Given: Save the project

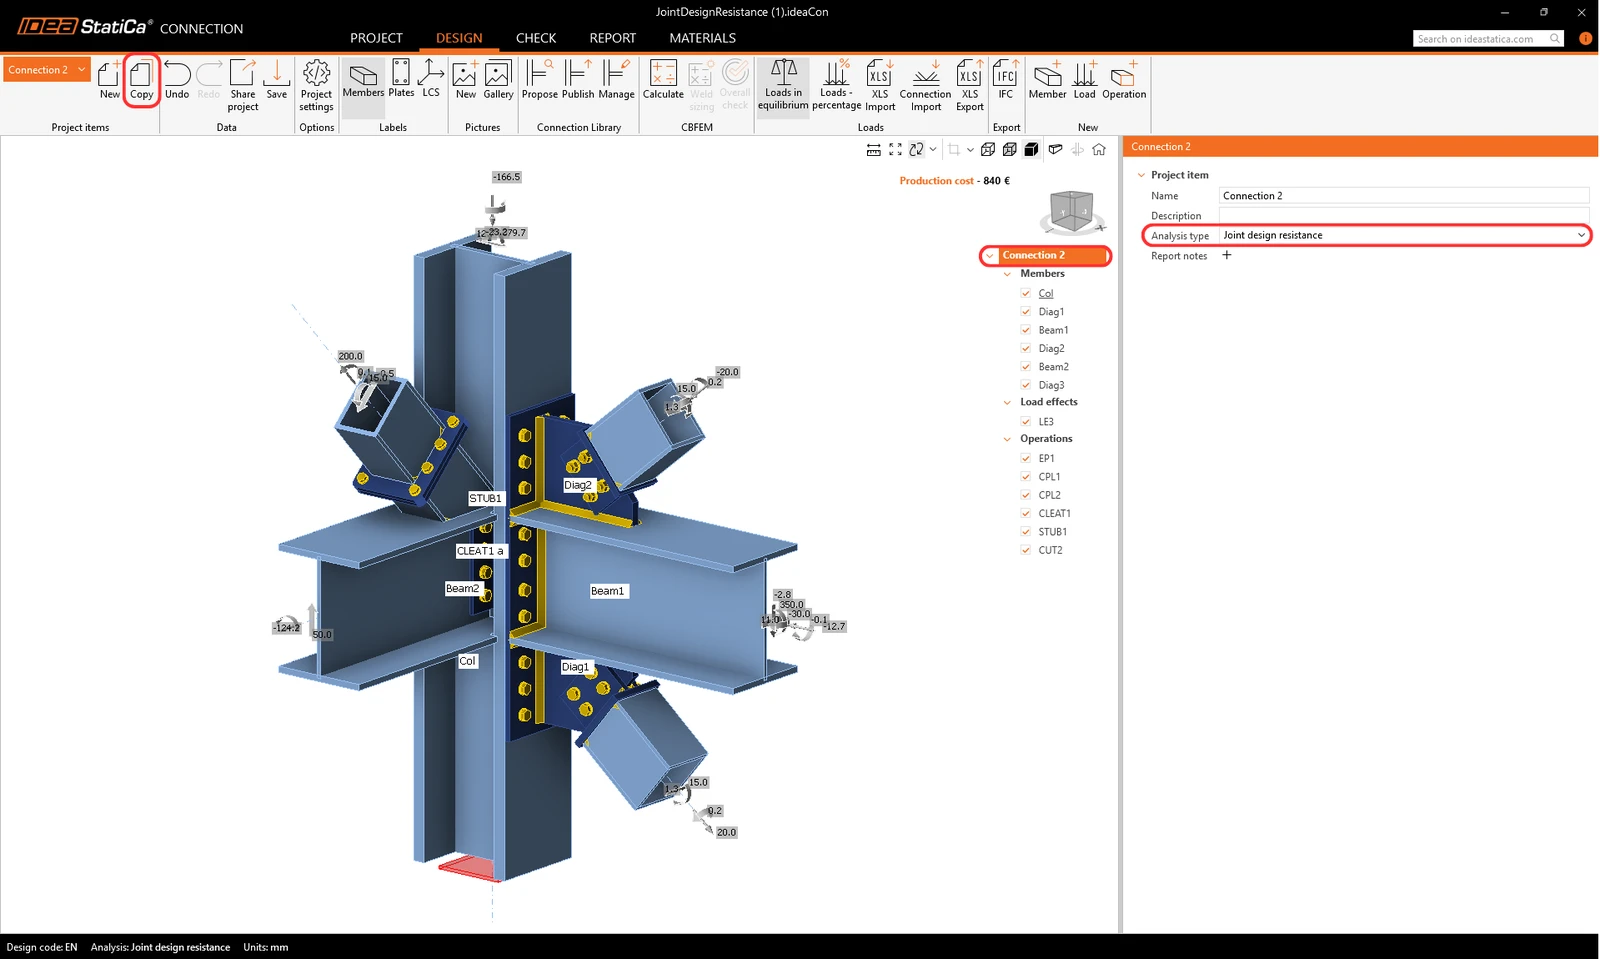Looking at the screenshot, I should click(x=277, y=80).
